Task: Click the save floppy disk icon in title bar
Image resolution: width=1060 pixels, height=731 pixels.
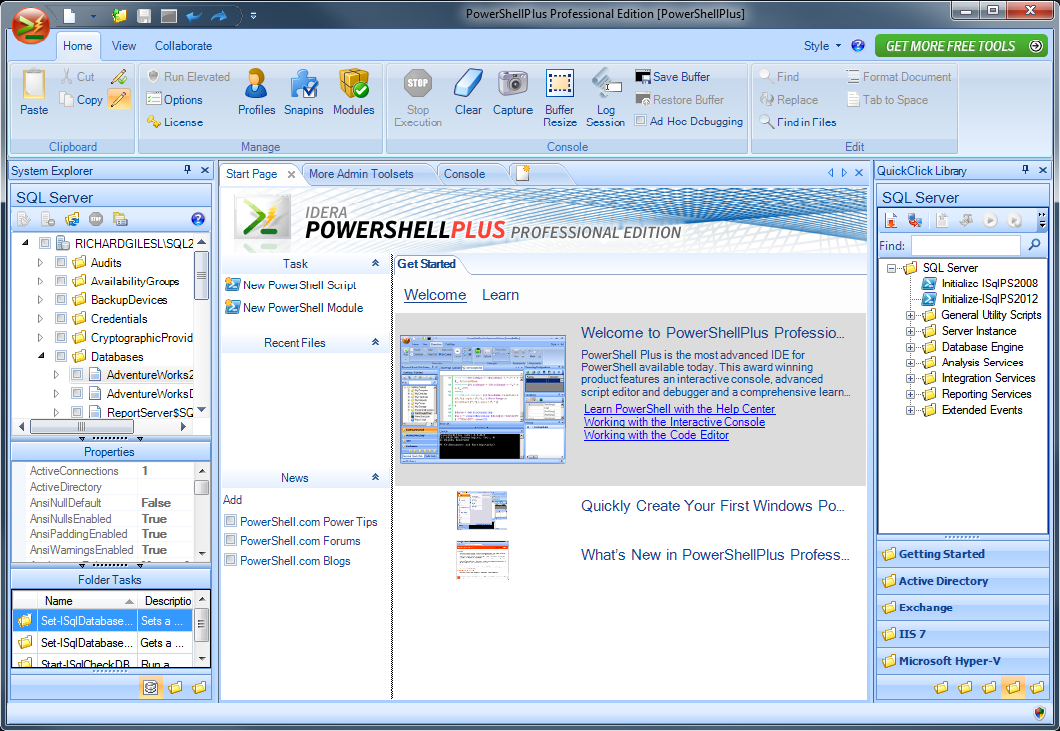Action: (143, 15)
